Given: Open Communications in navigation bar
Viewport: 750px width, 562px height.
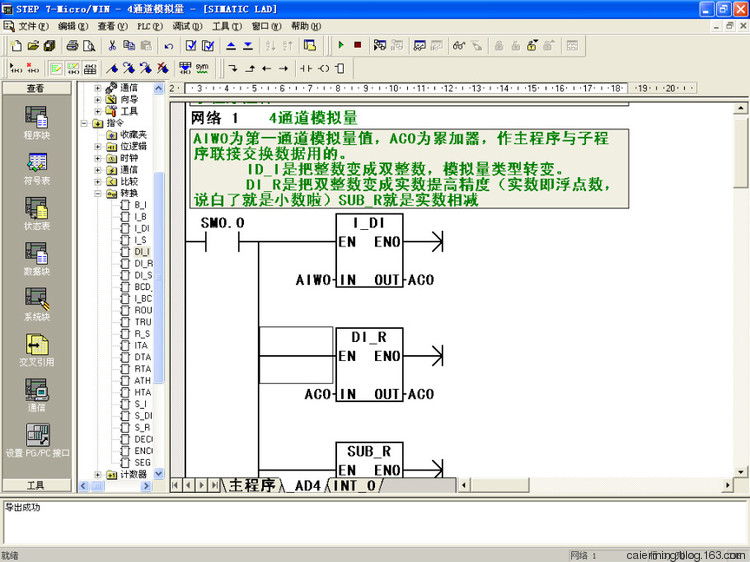Looking at the screenshot, I should [37, 396].
